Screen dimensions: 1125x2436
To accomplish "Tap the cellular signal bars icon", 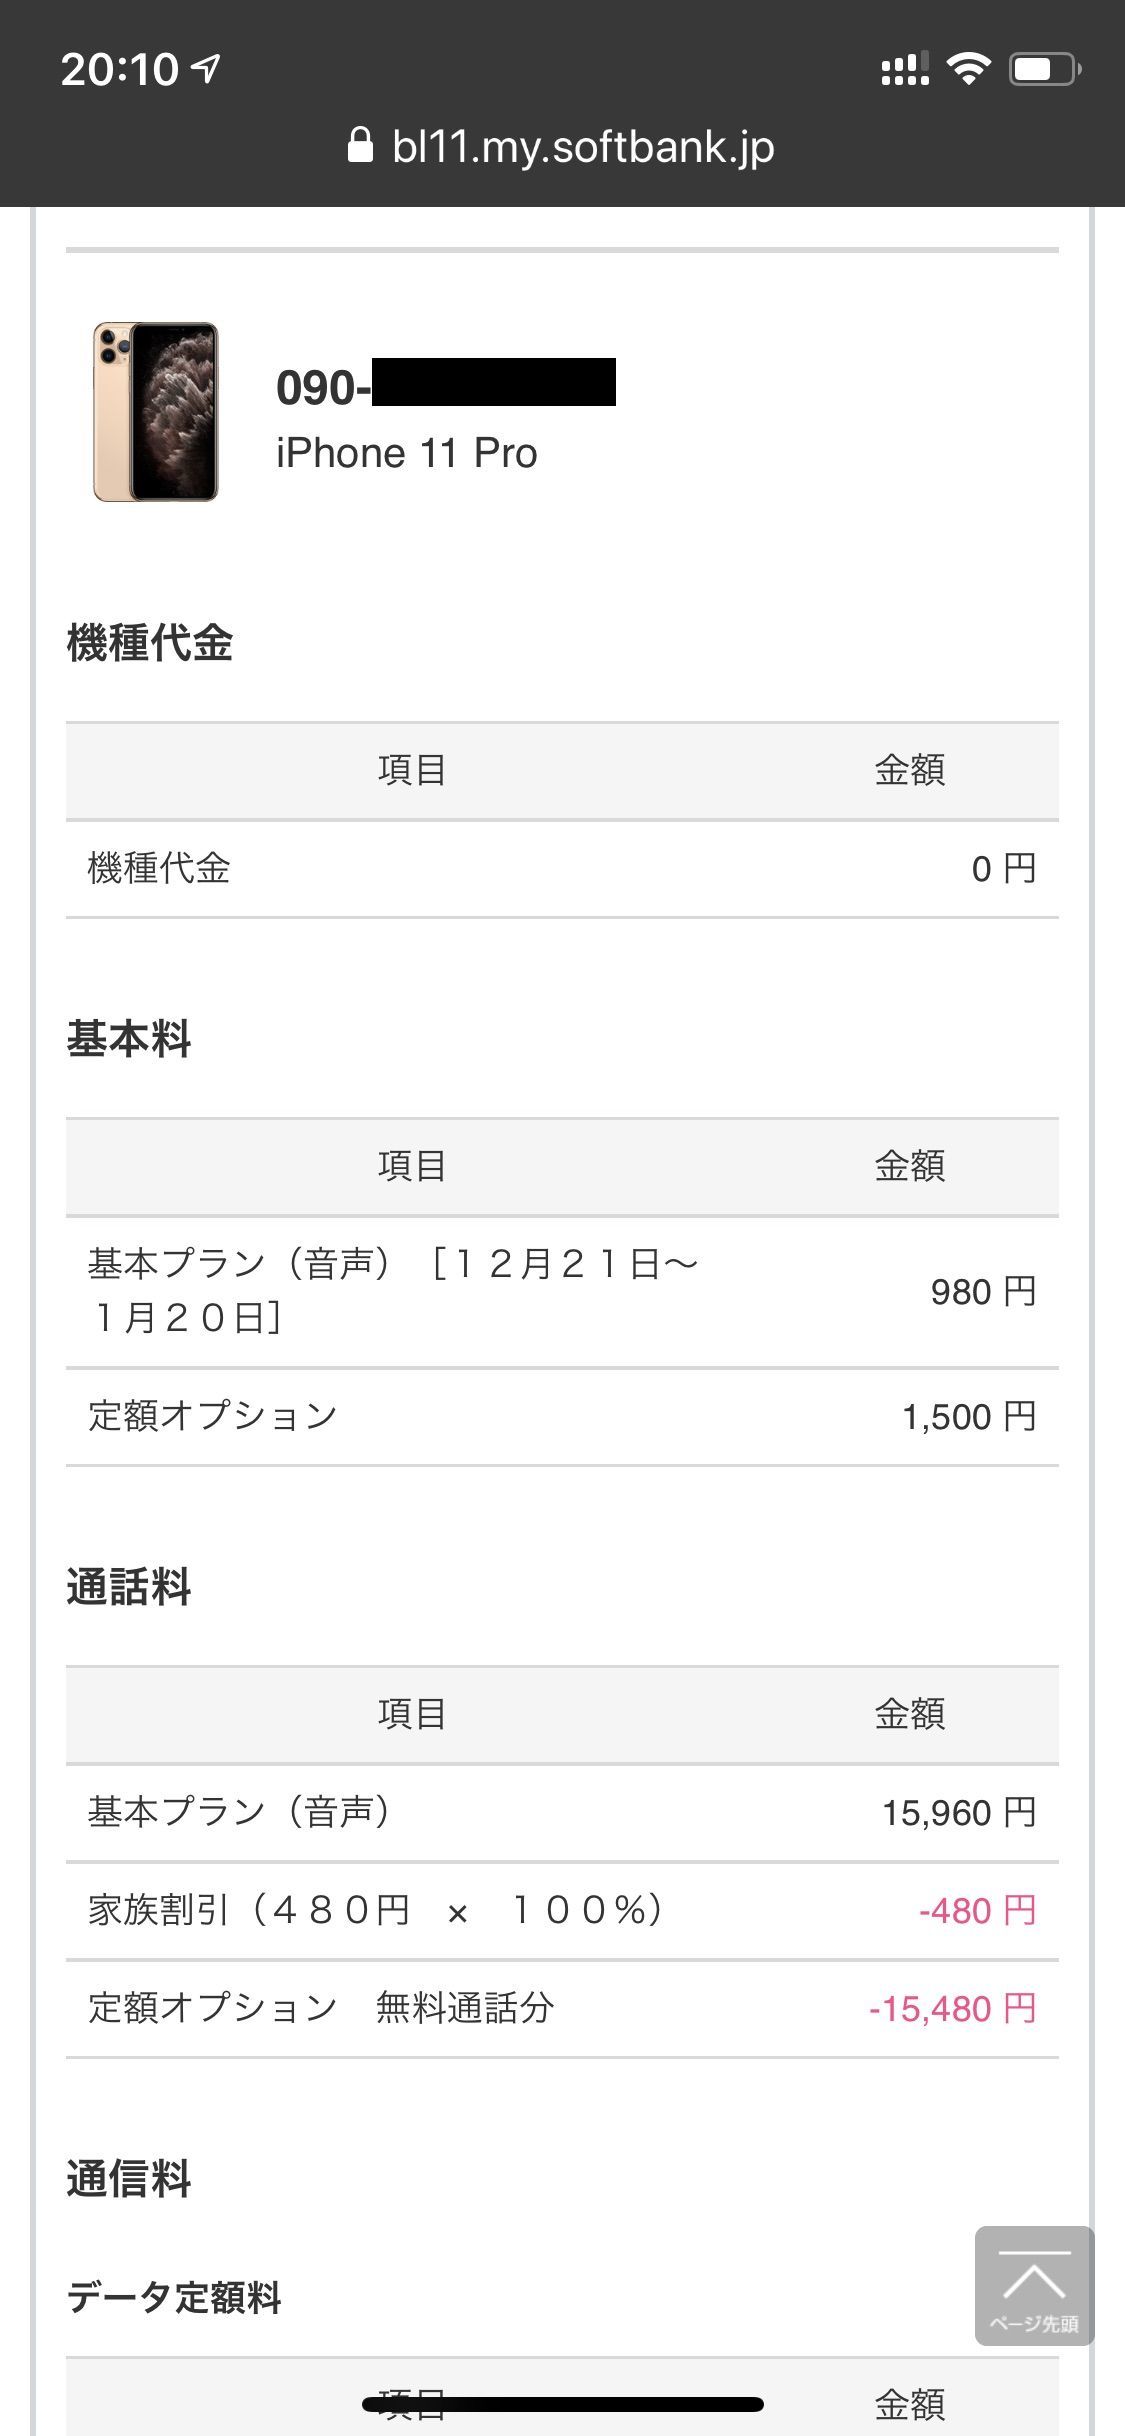I will point(905,68).
